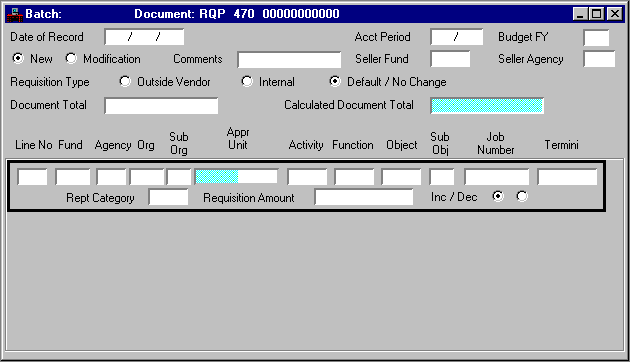Focus the Requisition Amount field
The width and height of the screenshot is (630, 362).
pos(364,197)
